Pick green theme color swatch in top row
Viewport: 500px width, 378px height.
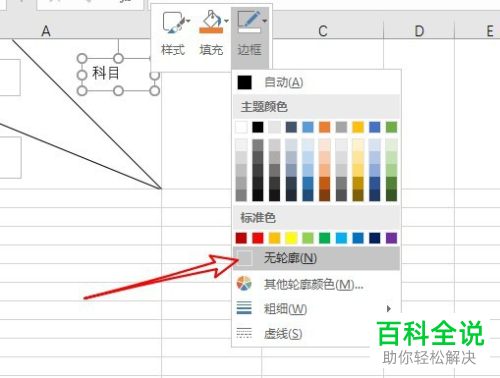(391, 127)
